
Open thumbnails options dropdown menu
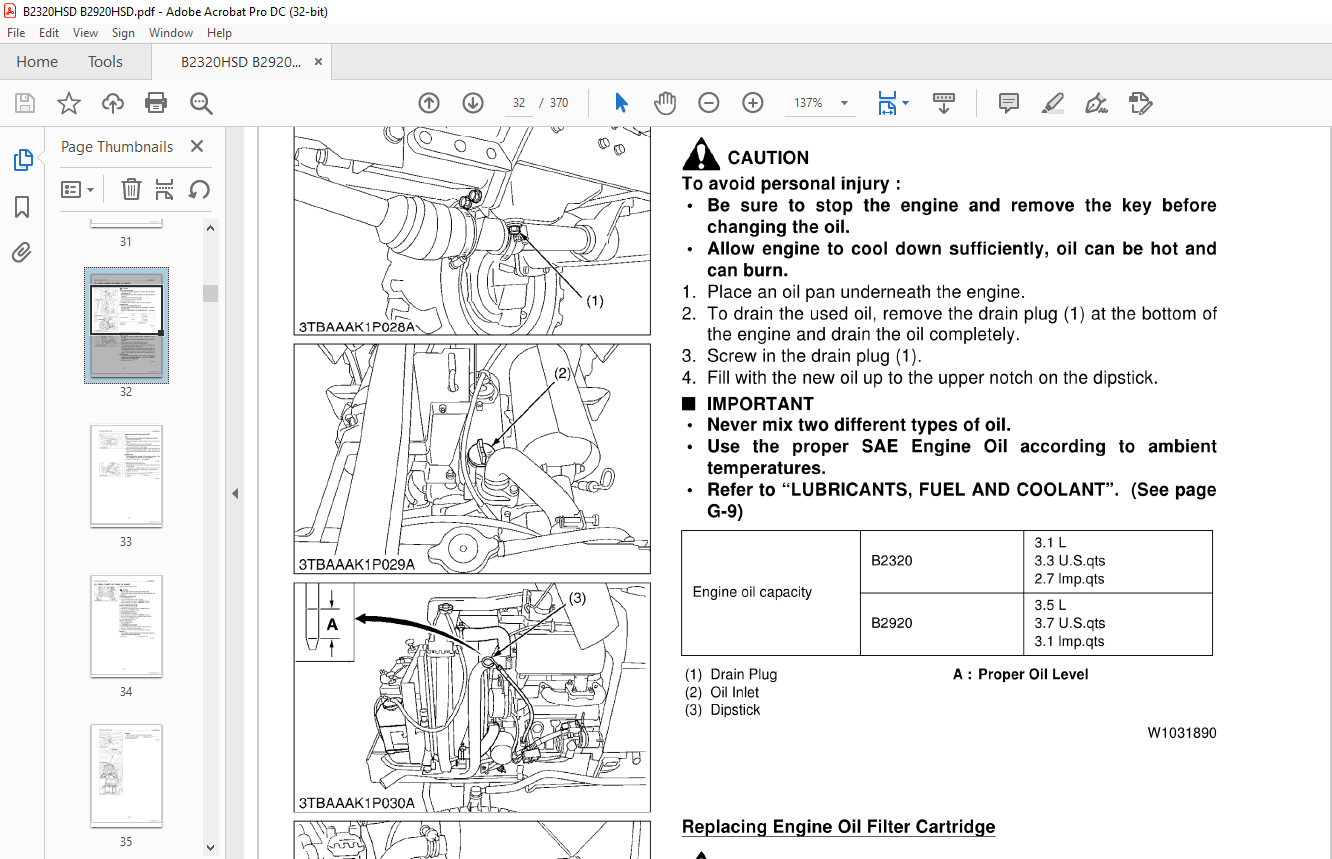tap(78, 189)
